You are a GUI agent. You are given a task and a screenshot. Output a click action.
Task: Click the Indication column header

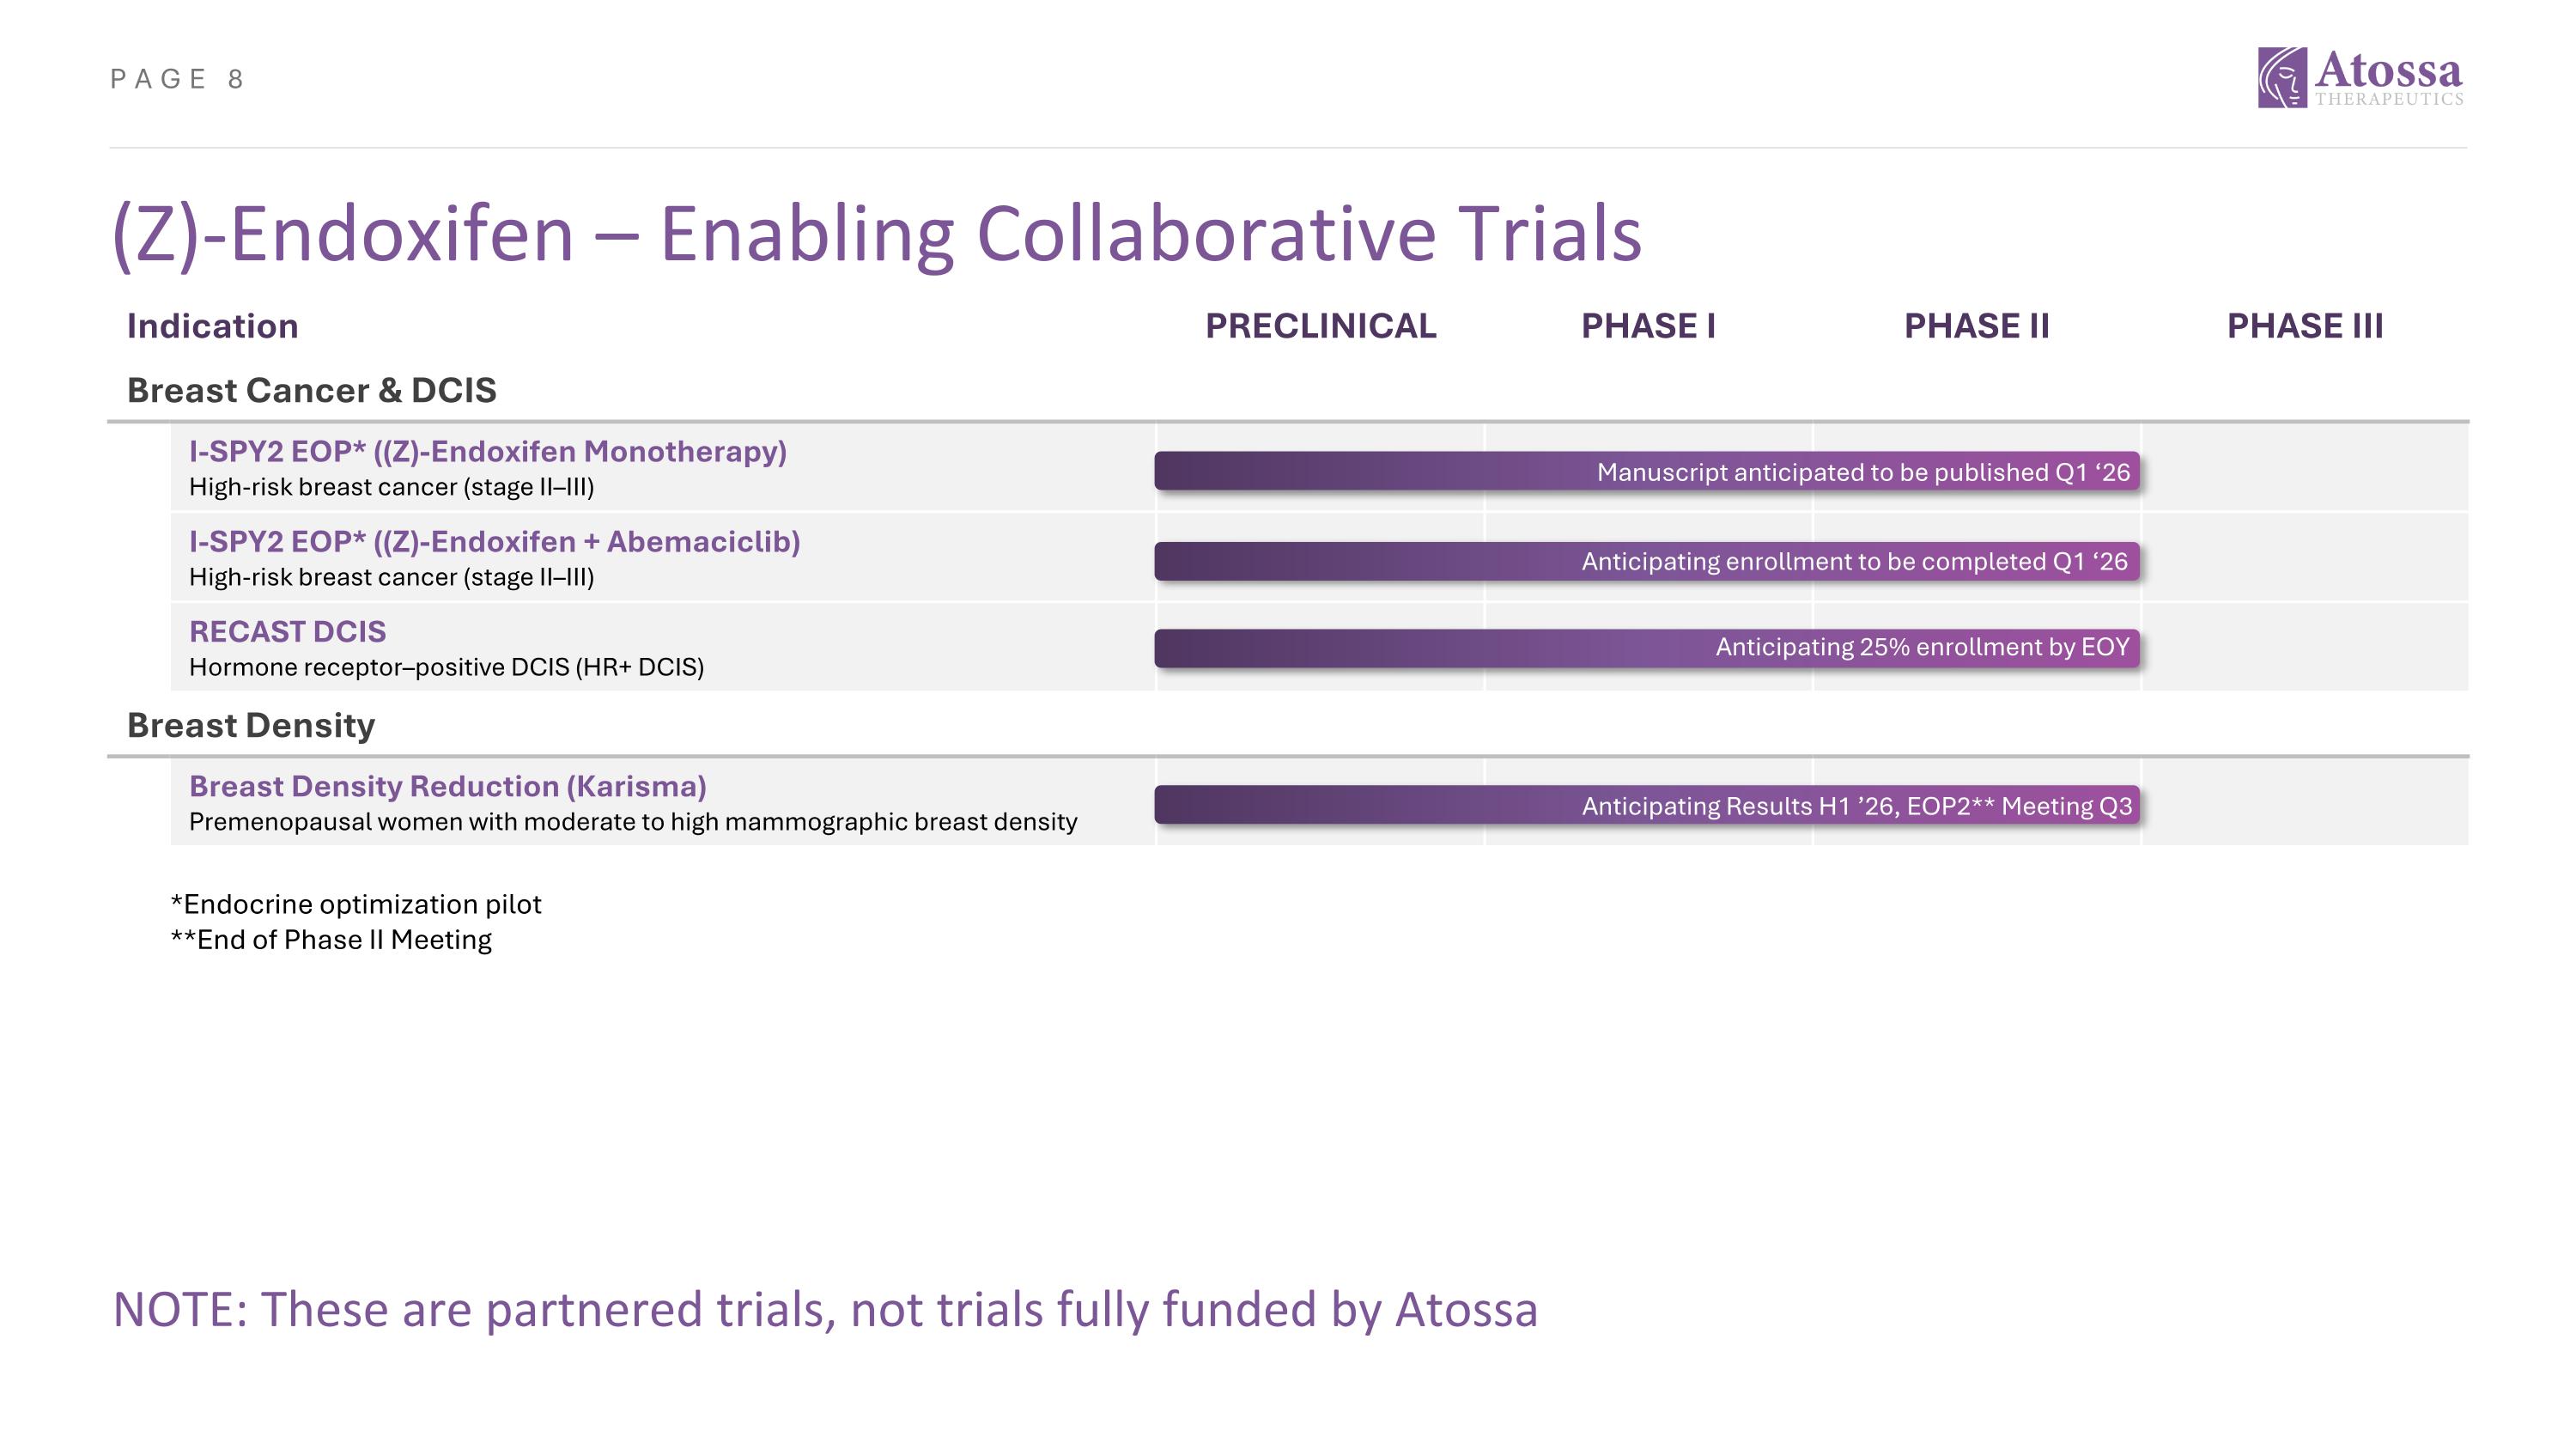pyautogui.click(x=212, y=326)
